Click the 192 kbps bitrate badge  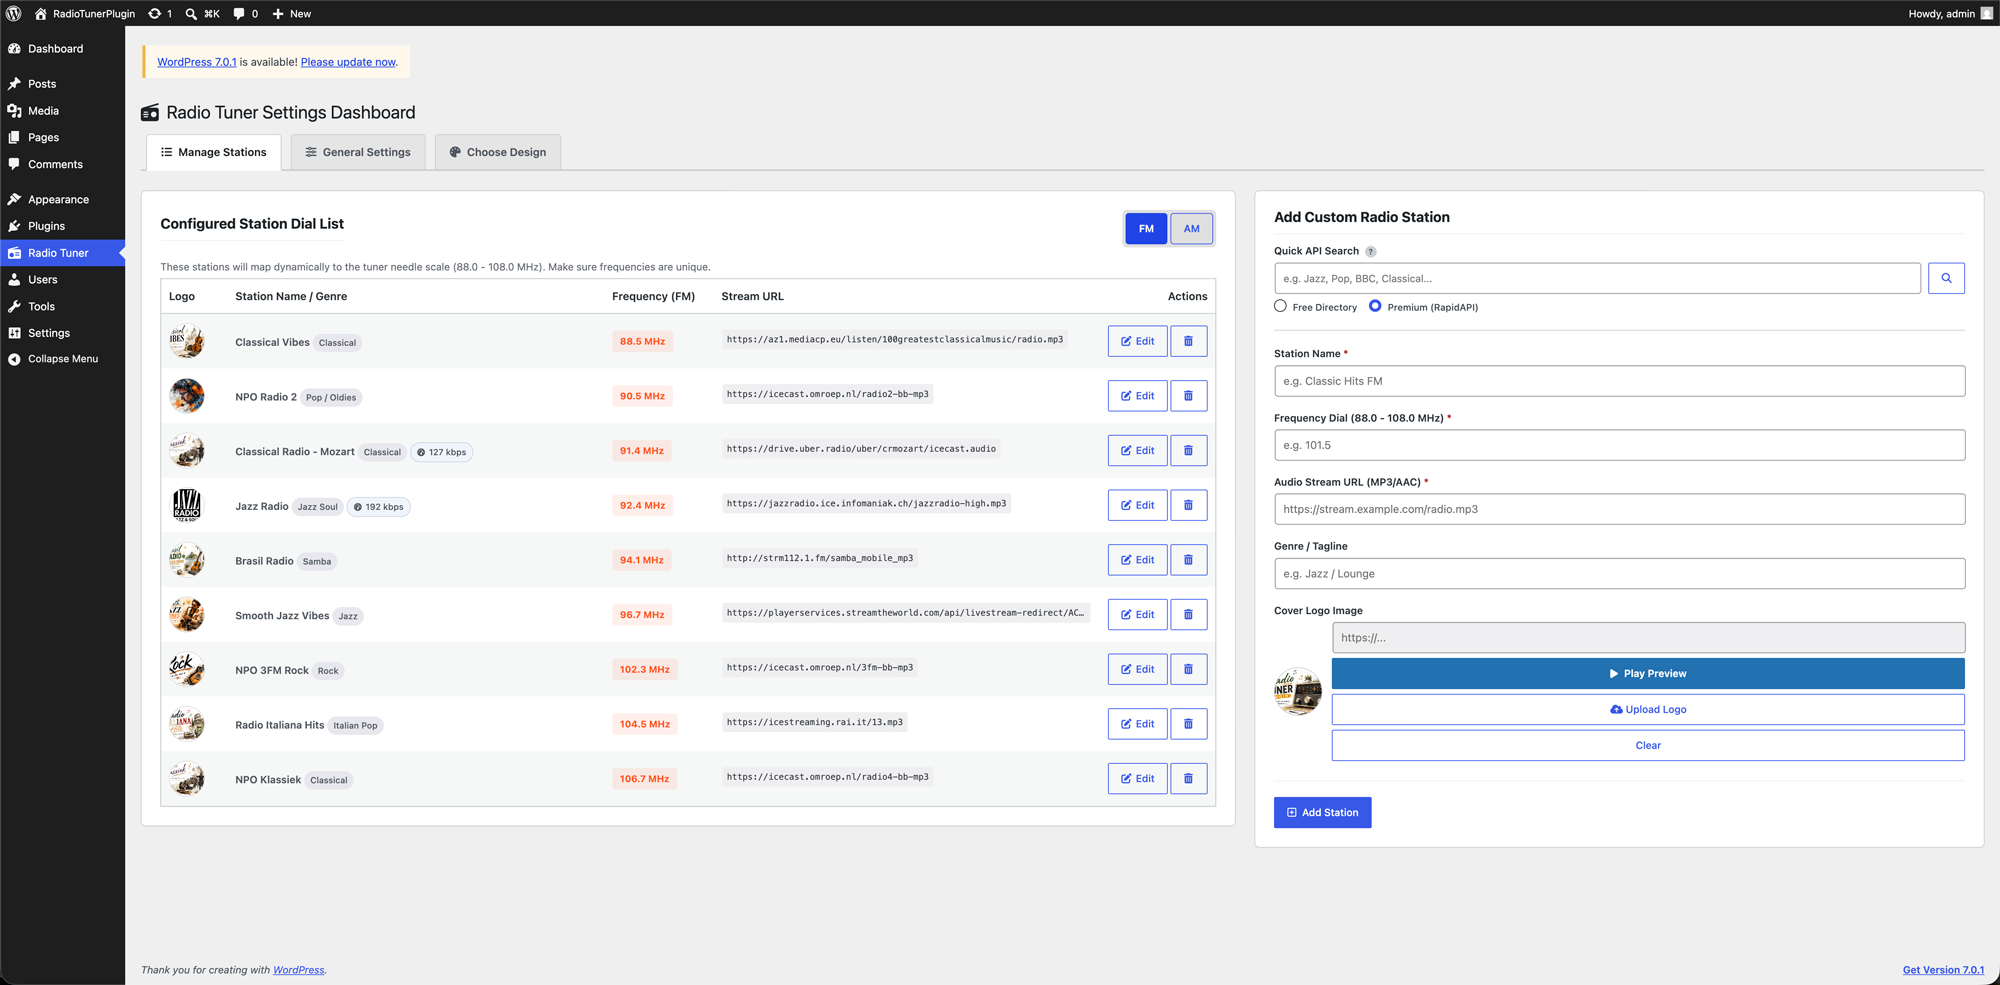(x=379, y=507)
